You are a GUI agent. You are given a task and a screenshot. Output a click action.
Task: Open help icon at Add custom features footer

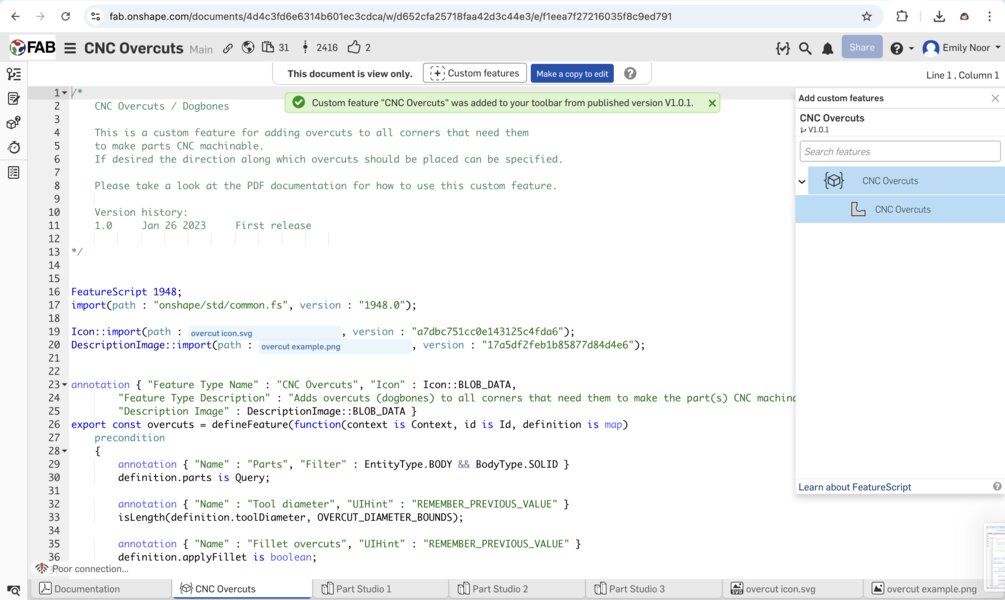click(x=997, y=487)
